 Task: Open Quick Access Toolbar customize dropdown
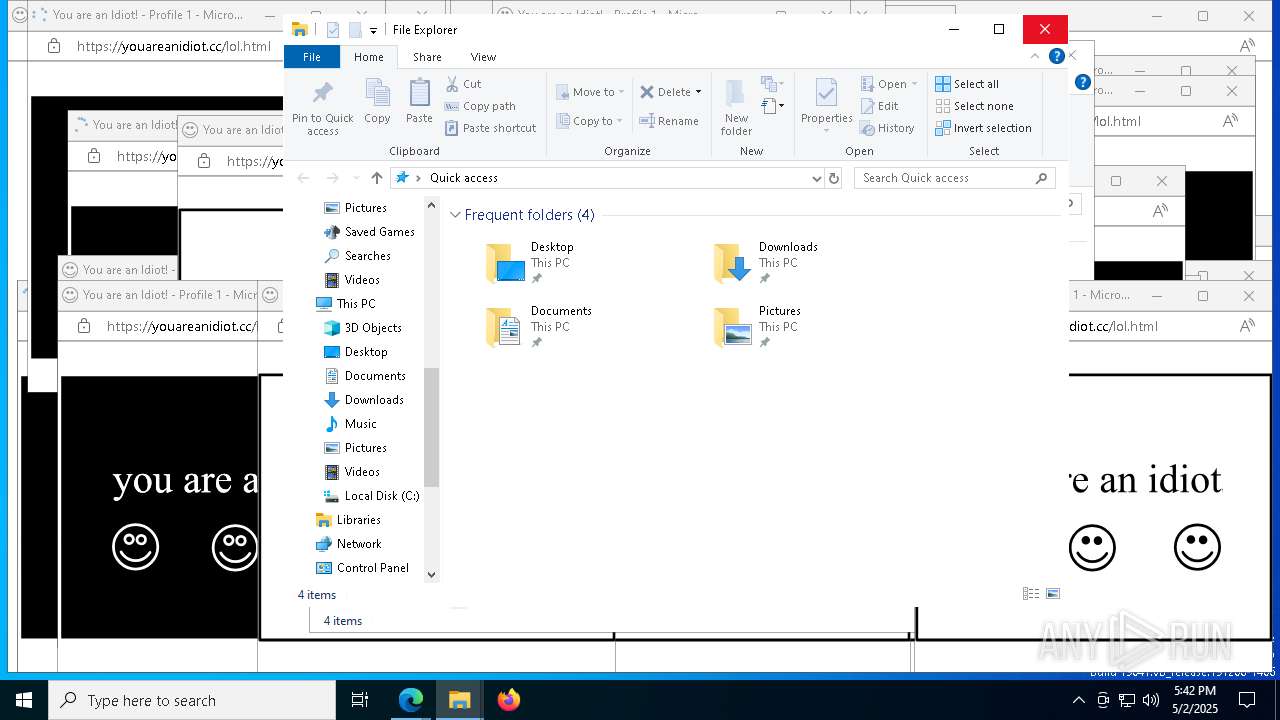click(373, 31)
